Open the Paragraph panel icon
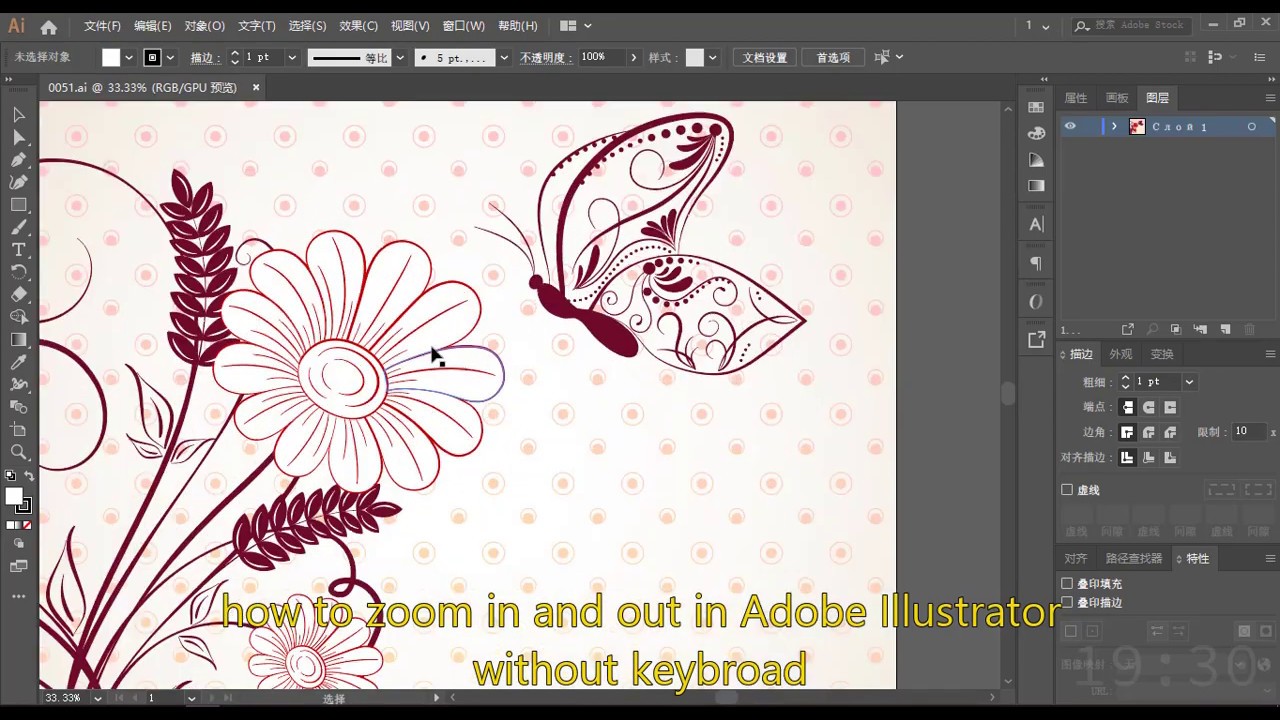 [x=1036, y=263]
